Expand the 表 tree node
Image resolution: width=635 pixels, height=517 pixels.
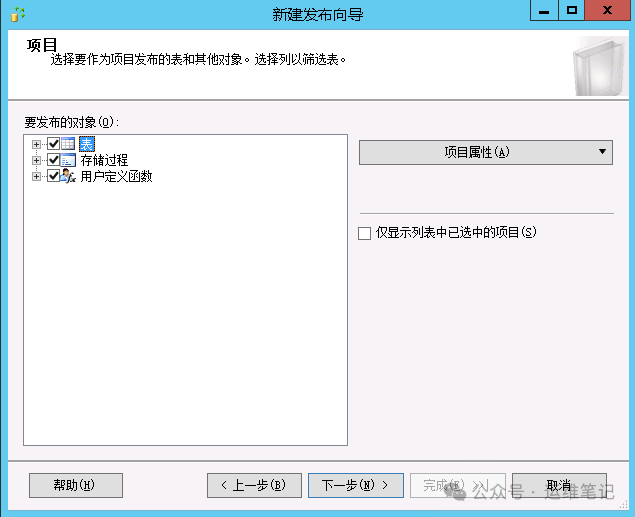coord(37,144)
